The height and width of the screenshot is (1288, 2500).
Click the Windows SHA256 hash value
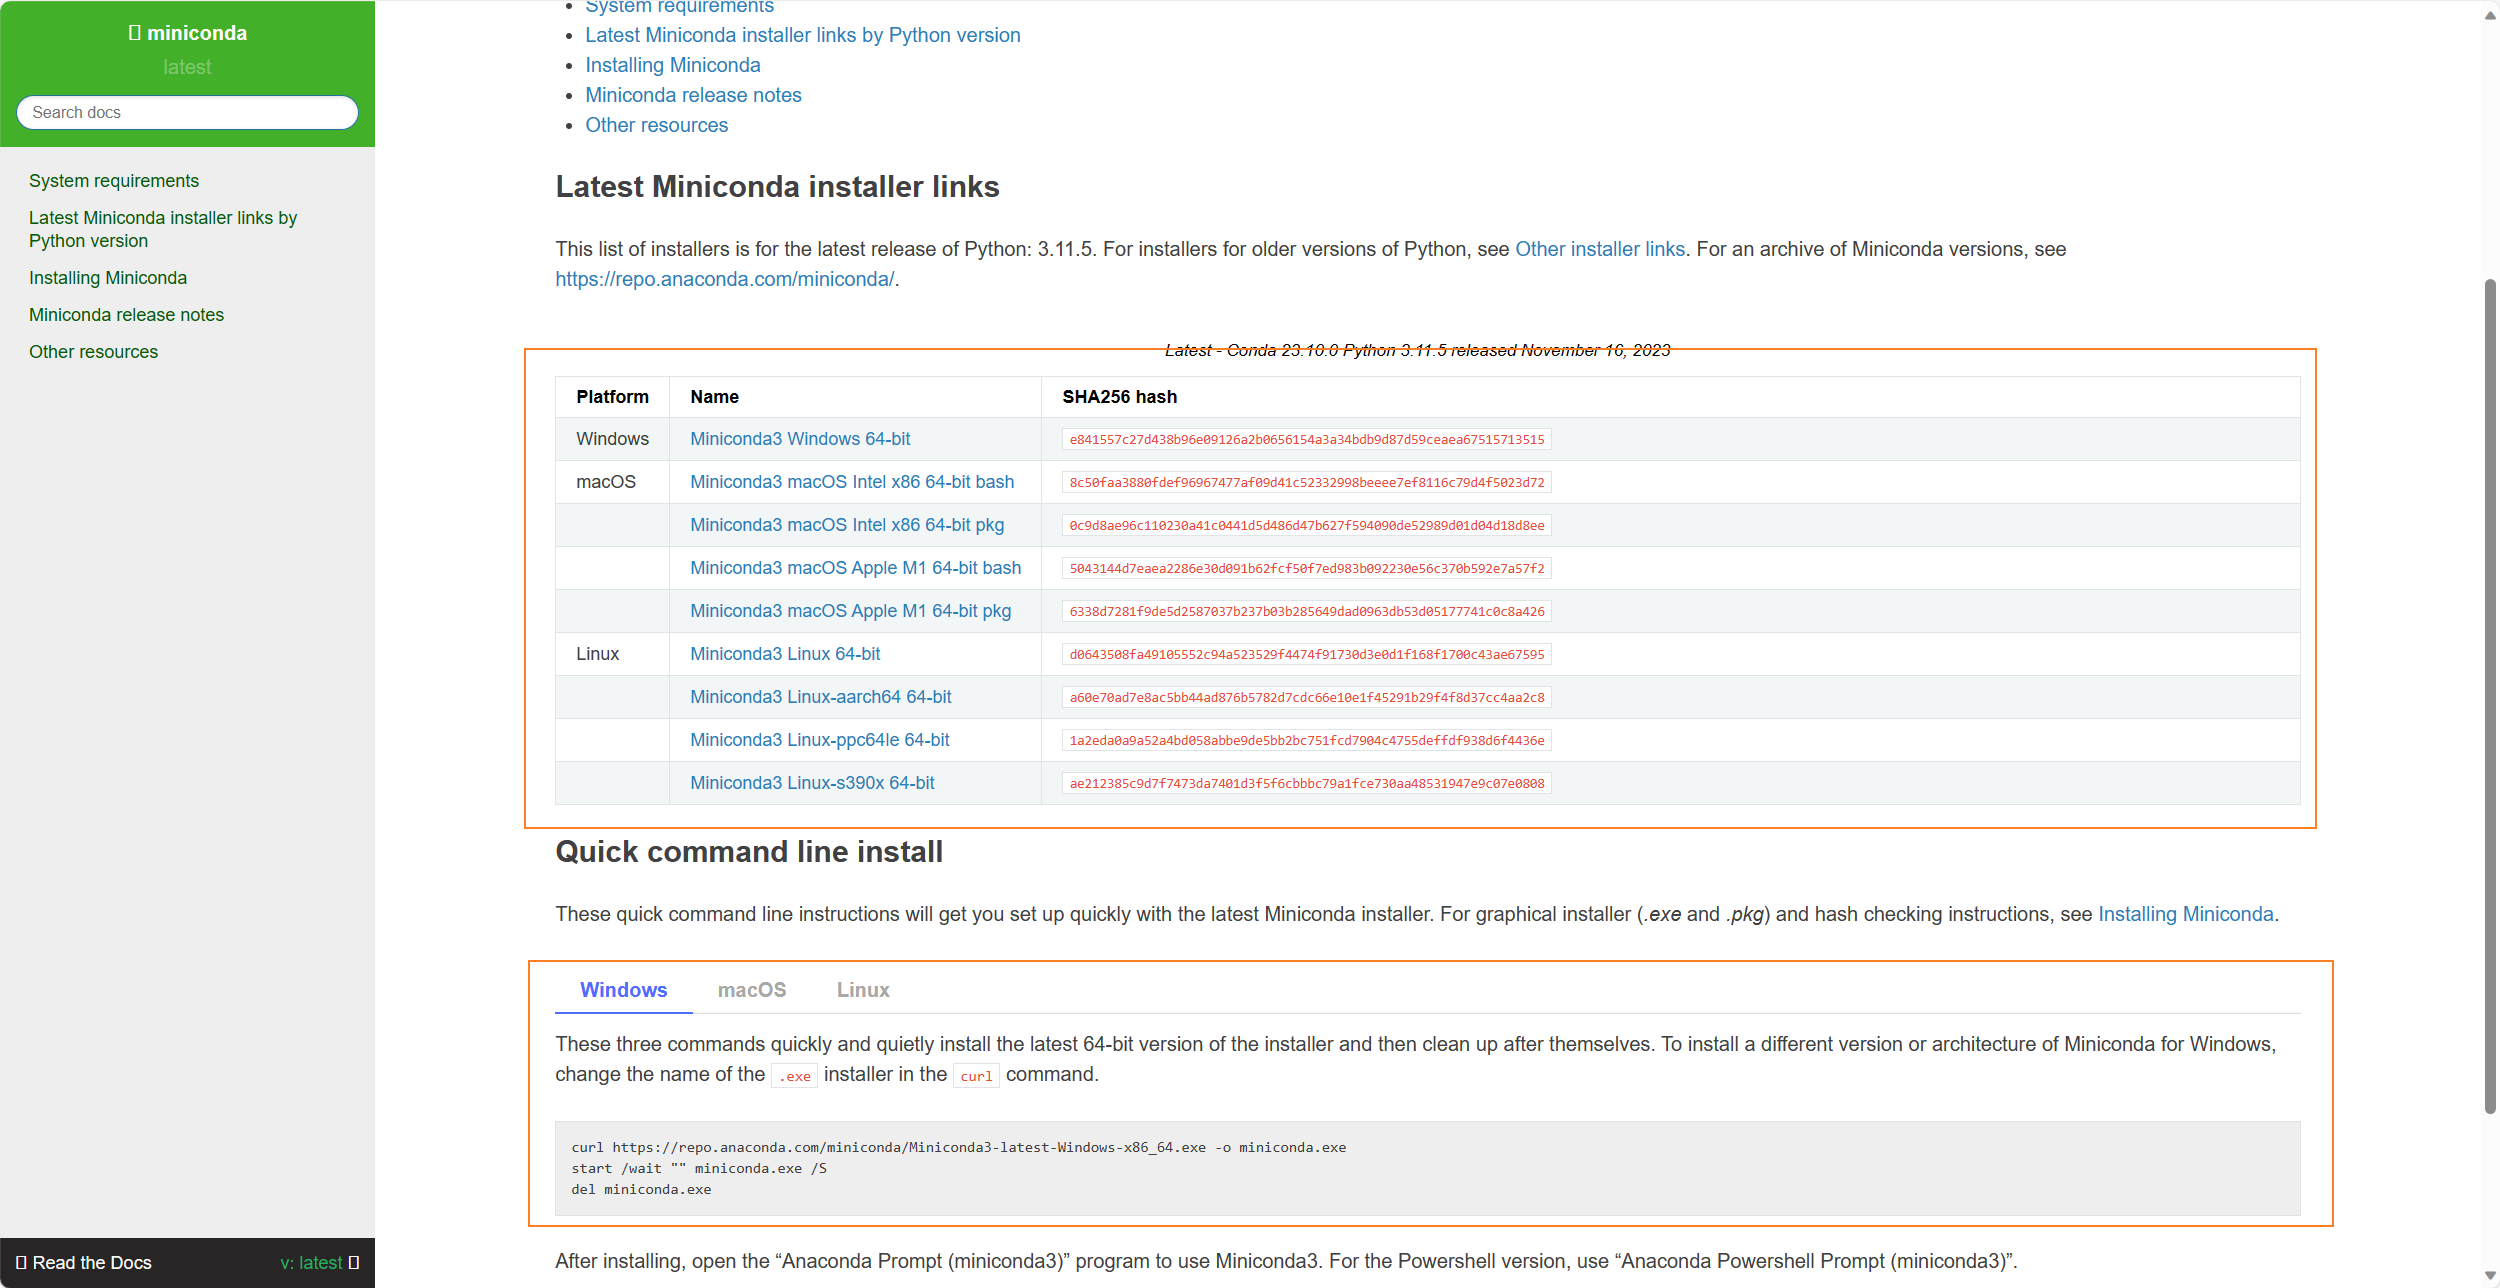click(1306, 440)
